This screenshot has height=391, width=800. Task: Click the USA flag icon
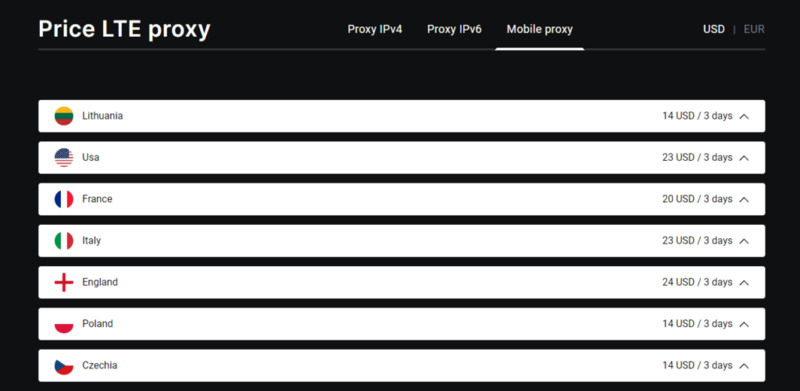point(64,157)
